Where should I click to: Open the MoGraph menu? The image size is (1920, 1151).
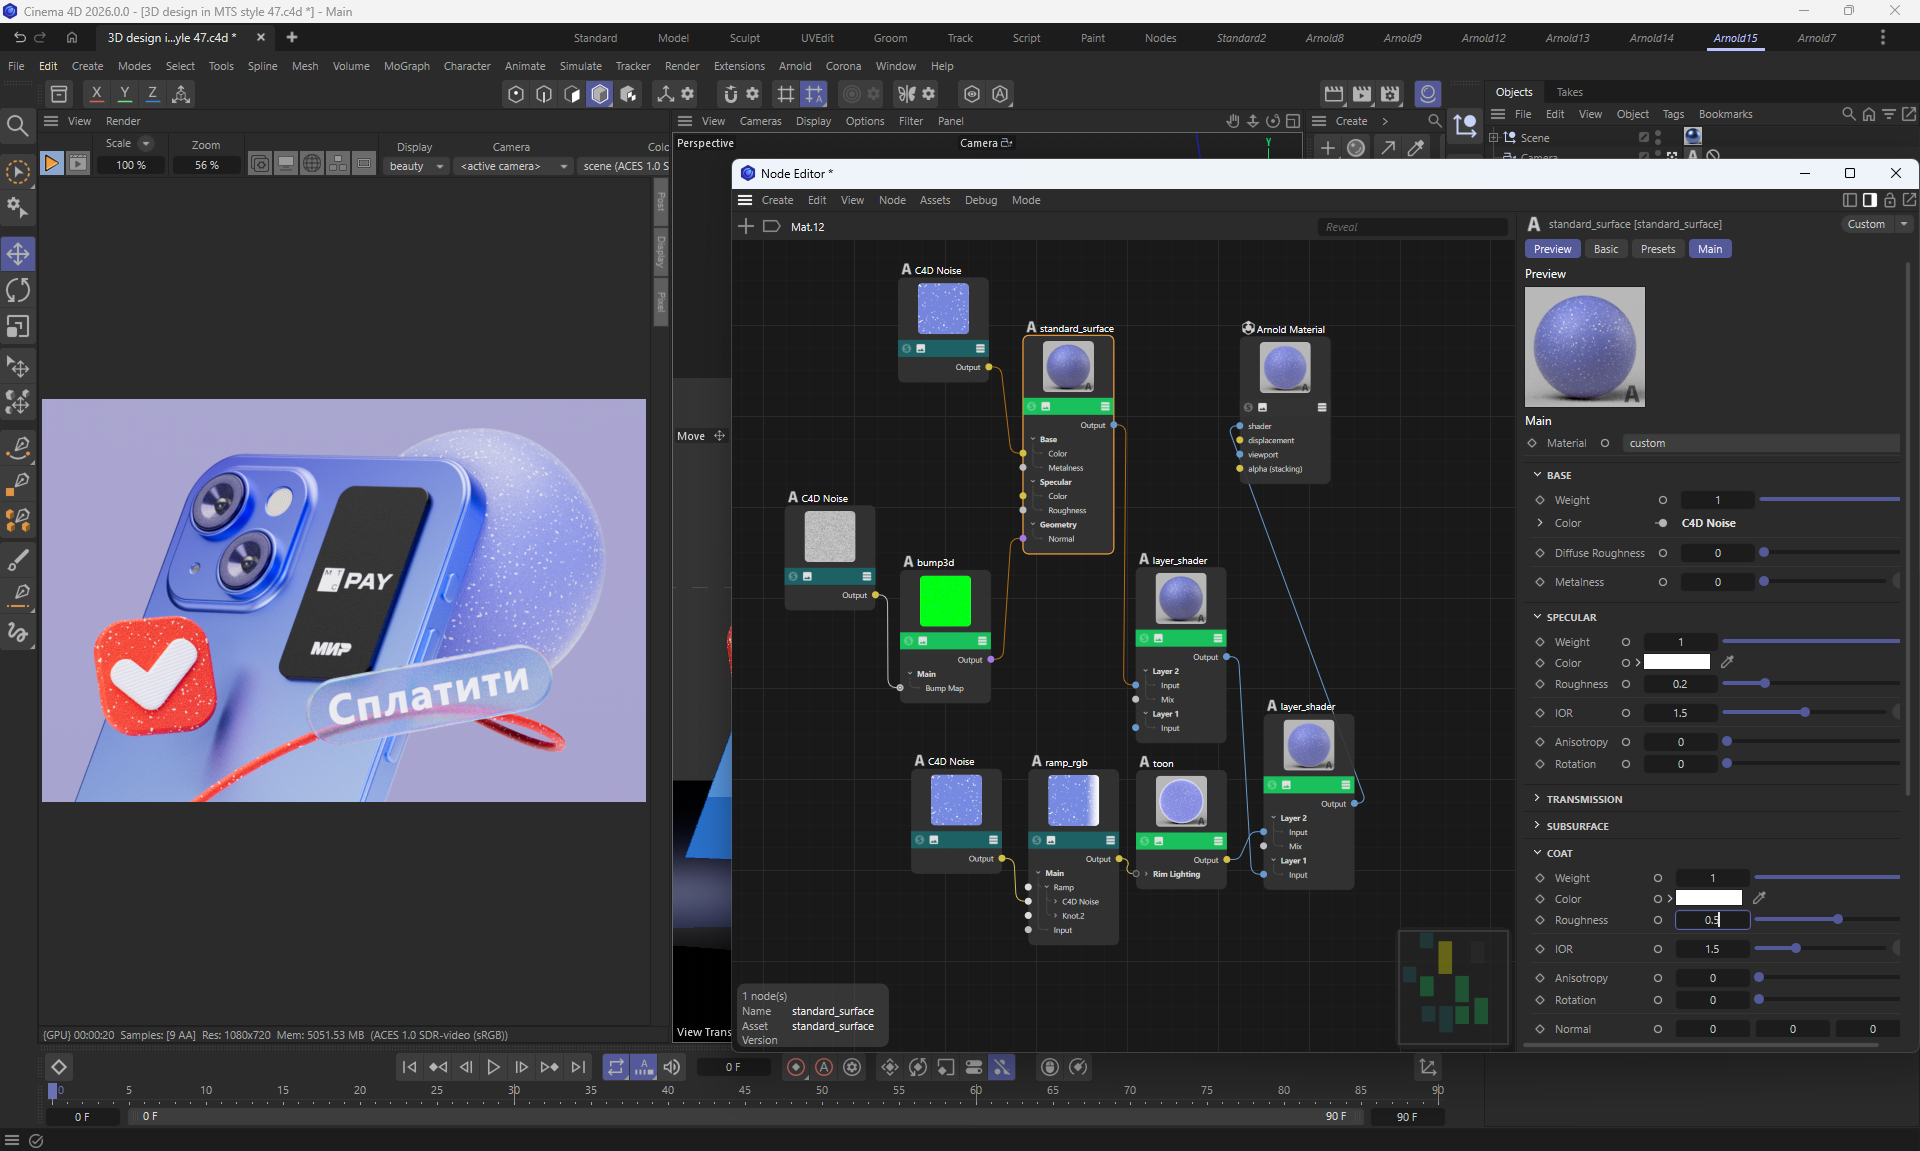tap(406, 66)
